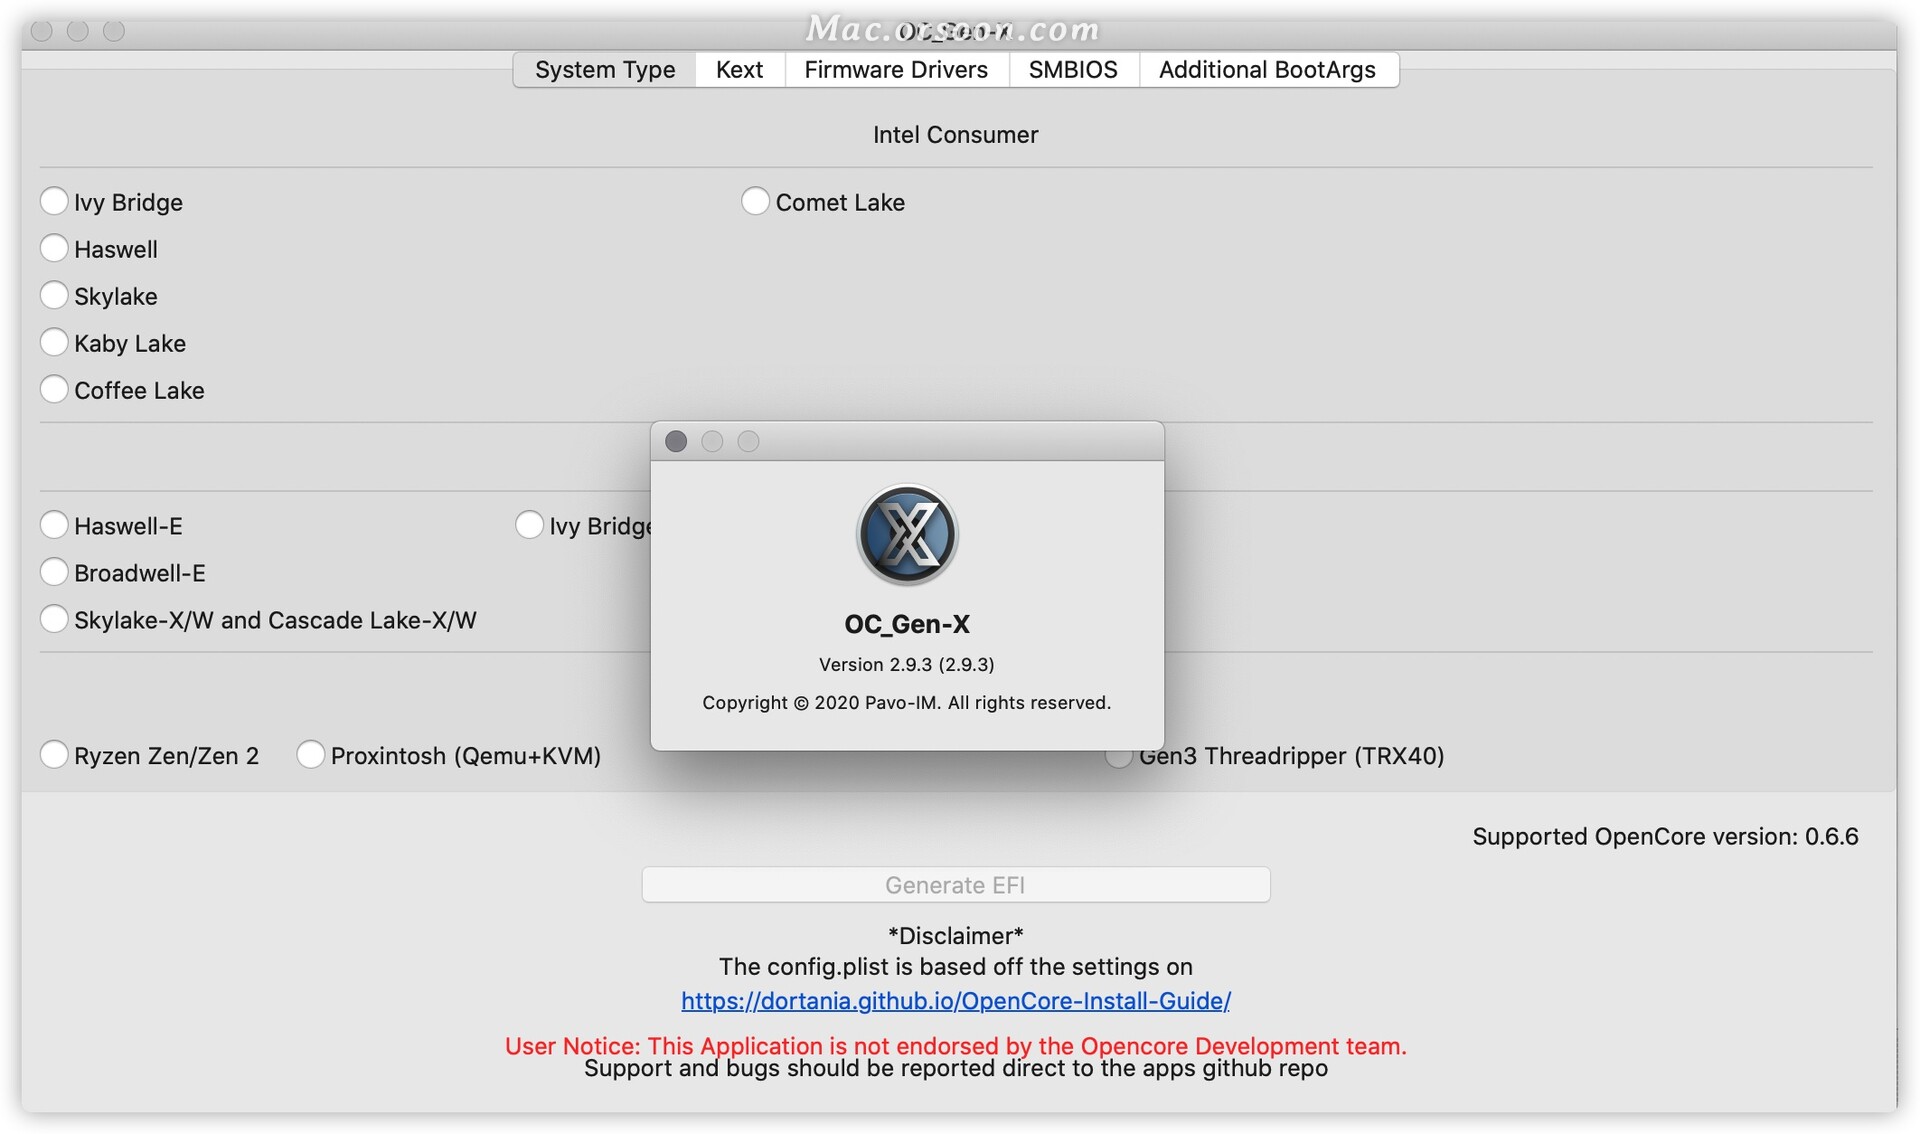
Task: Select the Haswell radio button
Action: (54, 248)
